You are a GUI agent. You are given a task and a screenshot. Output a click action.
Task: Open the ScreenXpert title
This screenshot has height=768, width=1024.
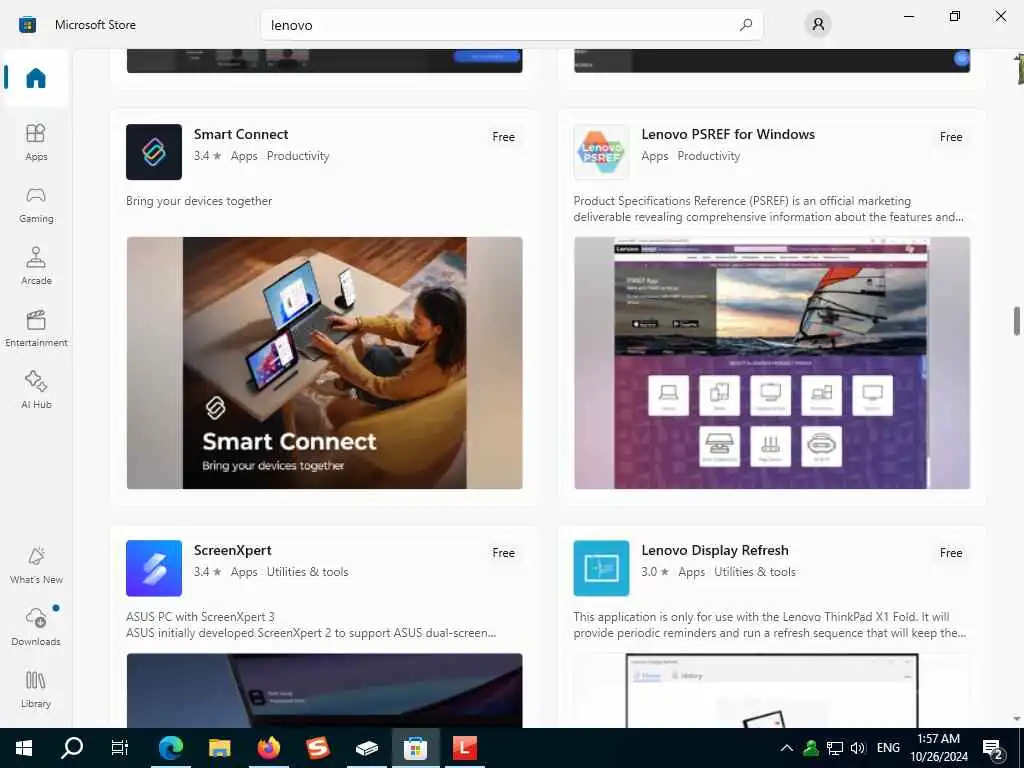point(232,550)
